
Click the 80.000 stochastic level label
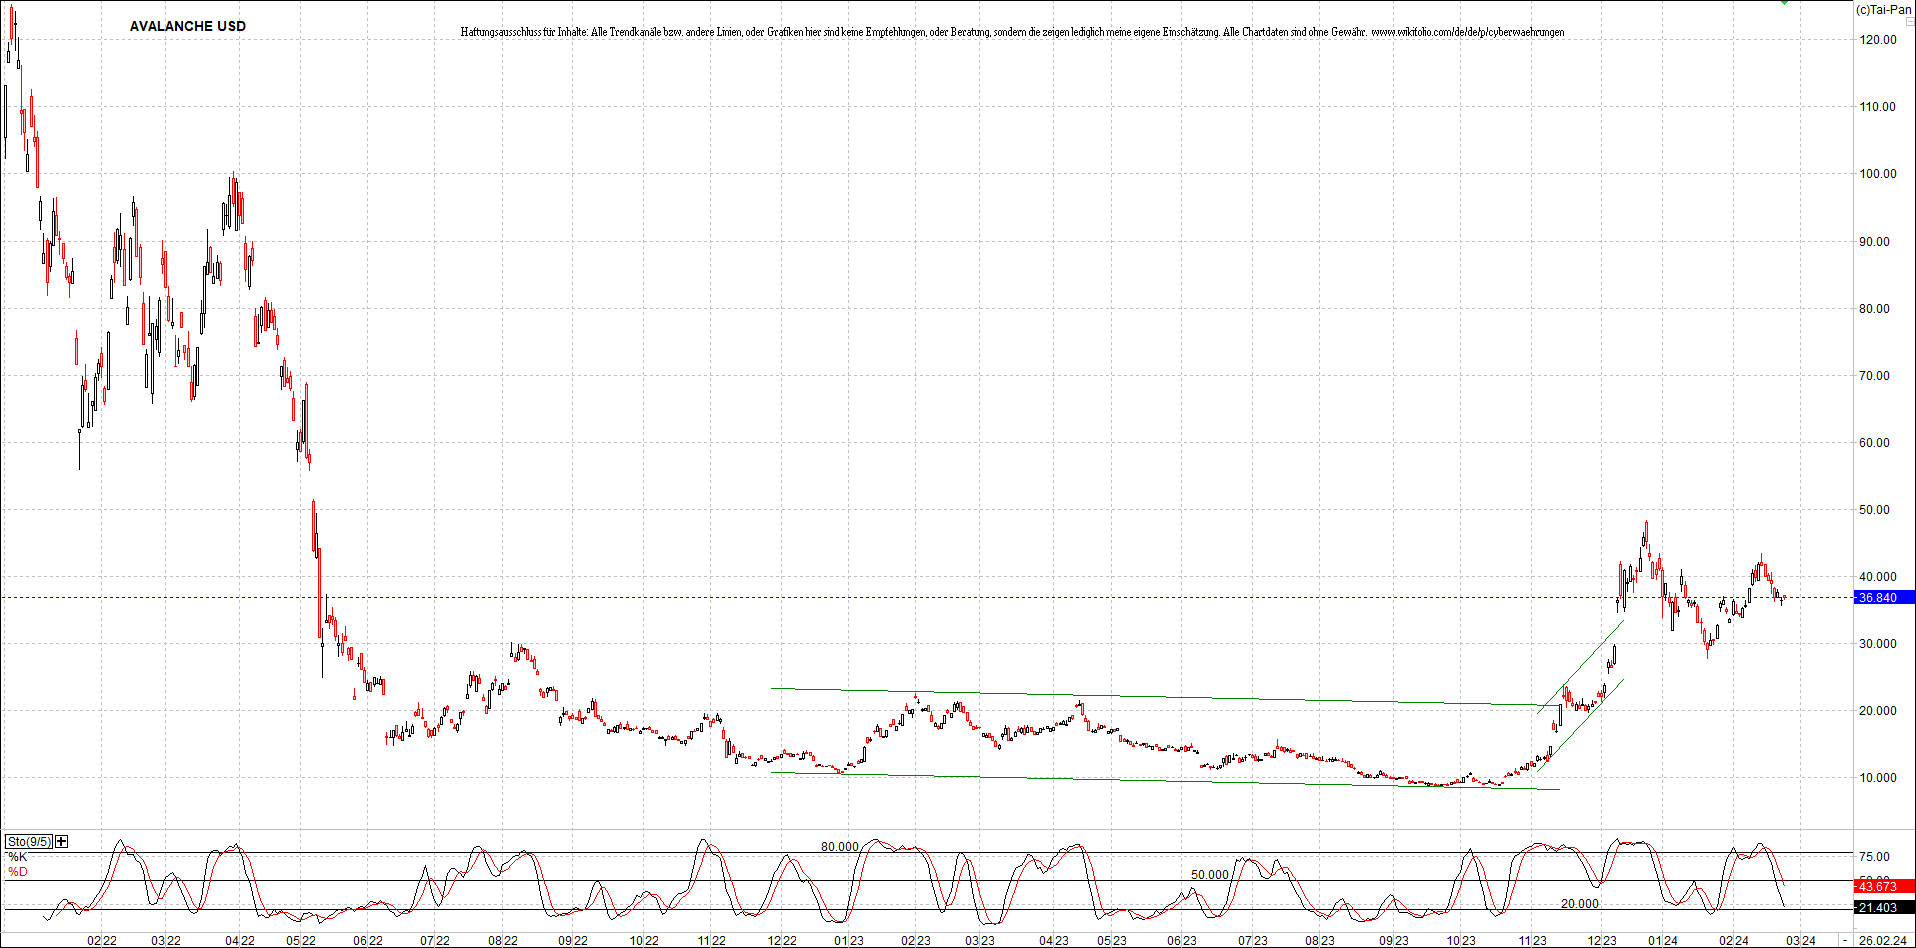[x=838, y=845]
